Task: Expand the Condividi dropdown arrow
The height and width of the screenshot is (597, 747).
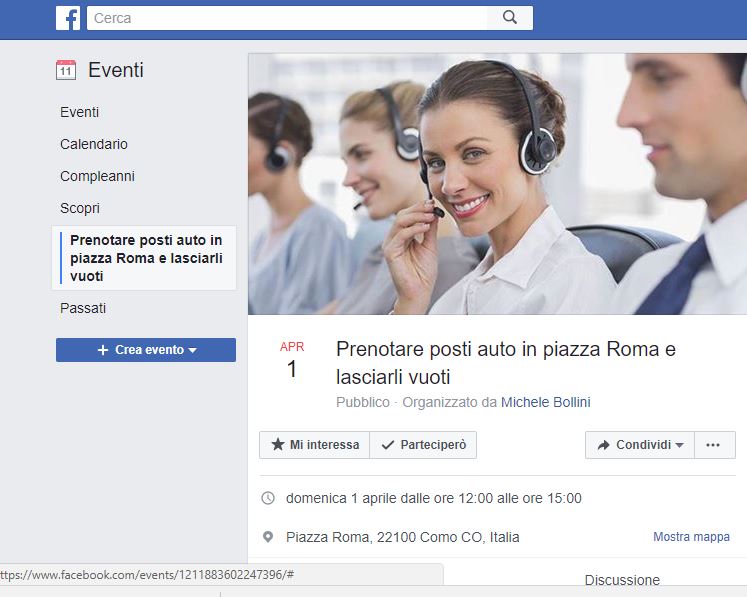Action: click(x=680, y=445)
